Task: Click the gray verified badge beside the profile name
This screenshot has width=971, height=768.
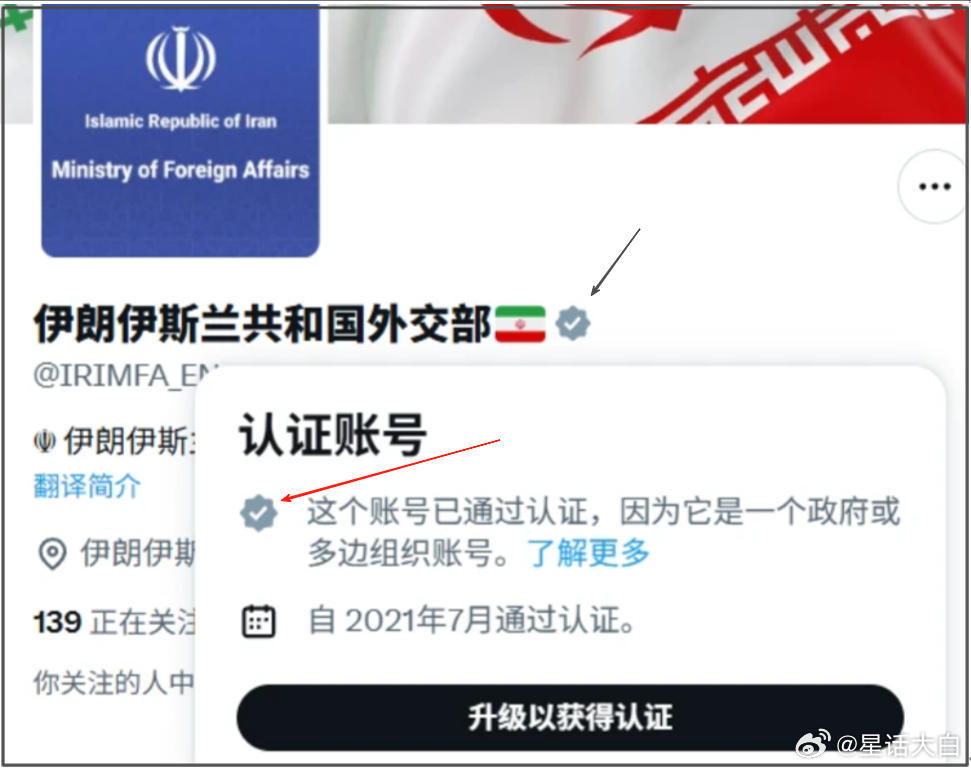Action: click(x=573, y=323)
